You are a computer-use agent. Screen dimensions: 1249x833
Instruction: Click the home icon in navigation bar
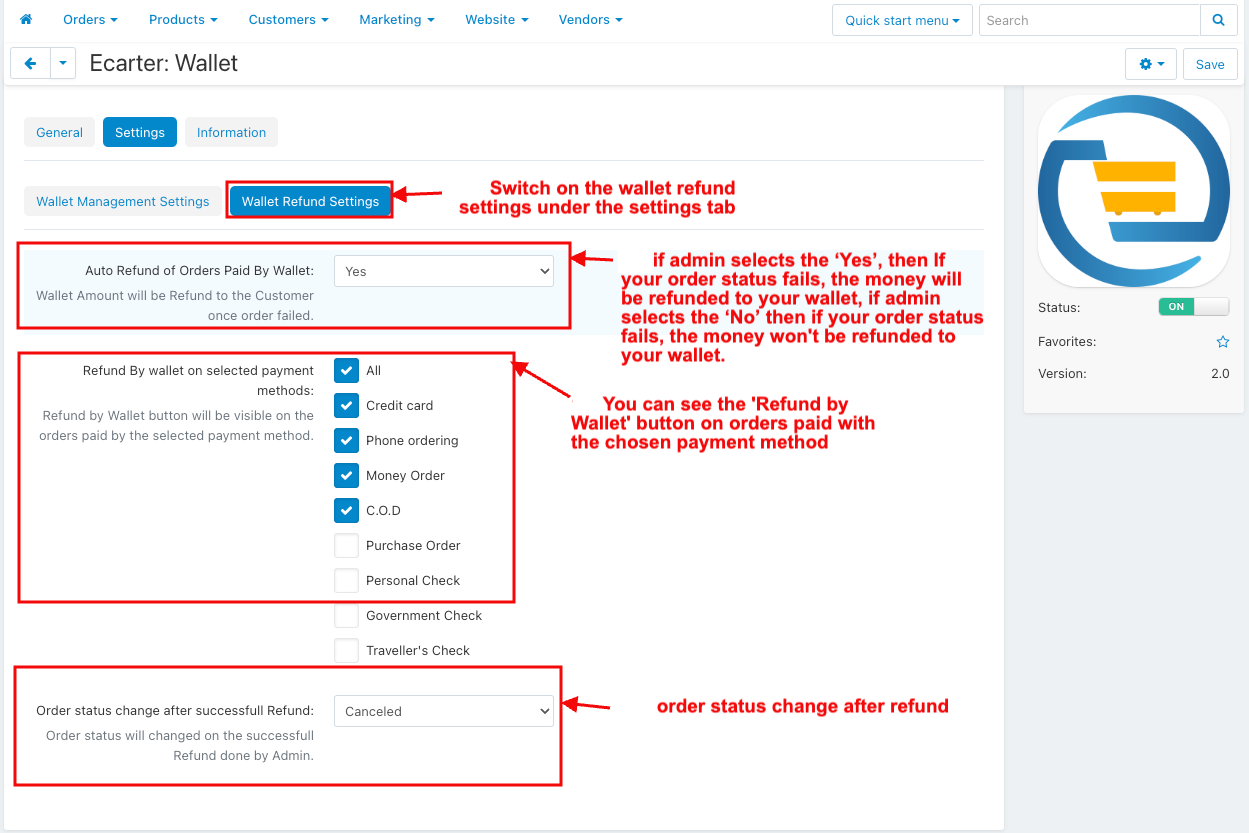pos(26,20)
